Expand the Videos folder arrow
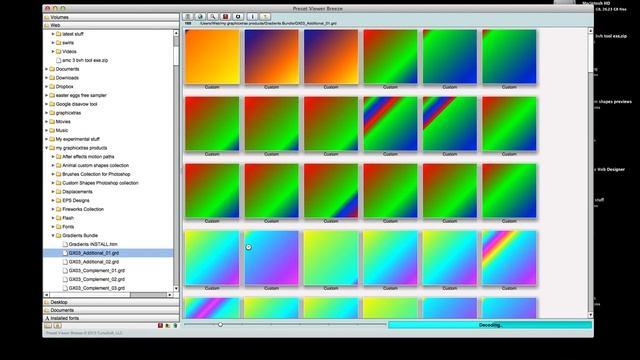640x360 pixels. pyautogui.click(x=53, y=51)
